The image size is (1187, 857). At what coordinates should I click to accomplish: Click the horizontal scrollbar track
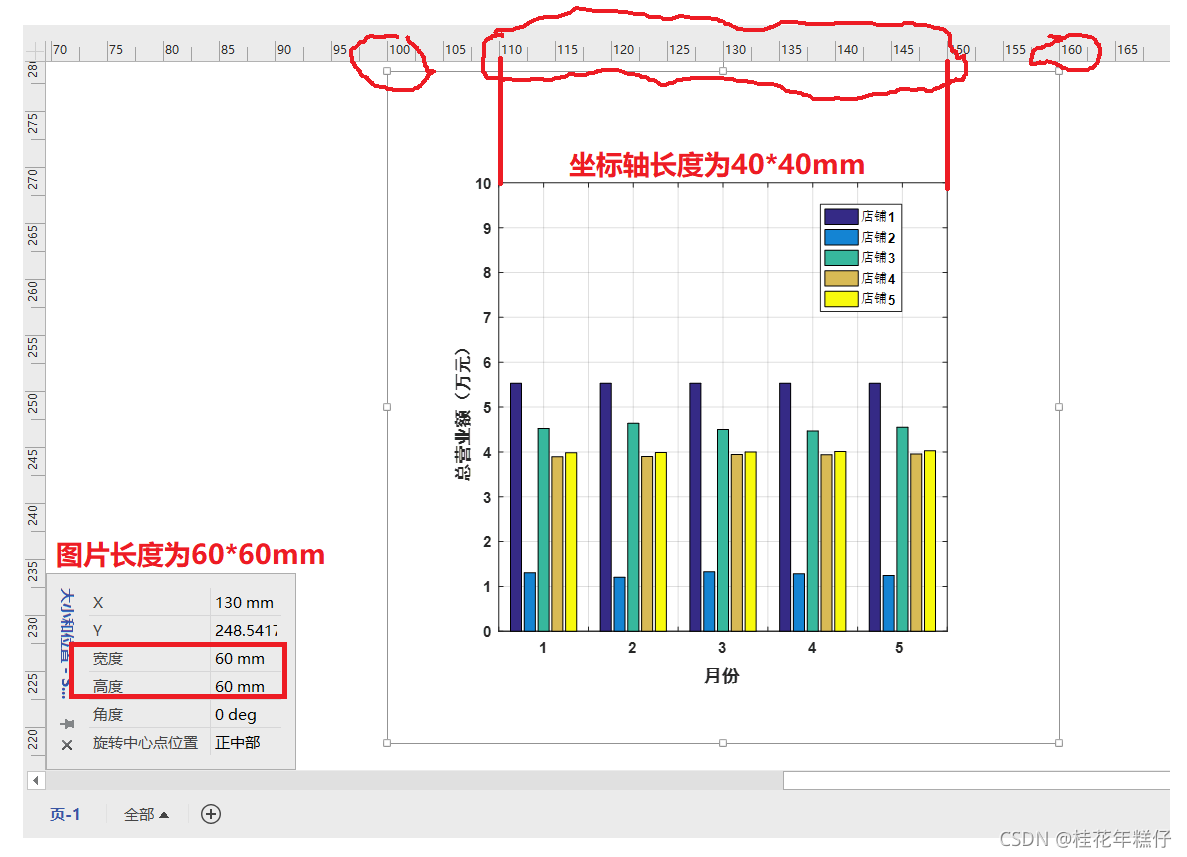(x=415, y=781)
